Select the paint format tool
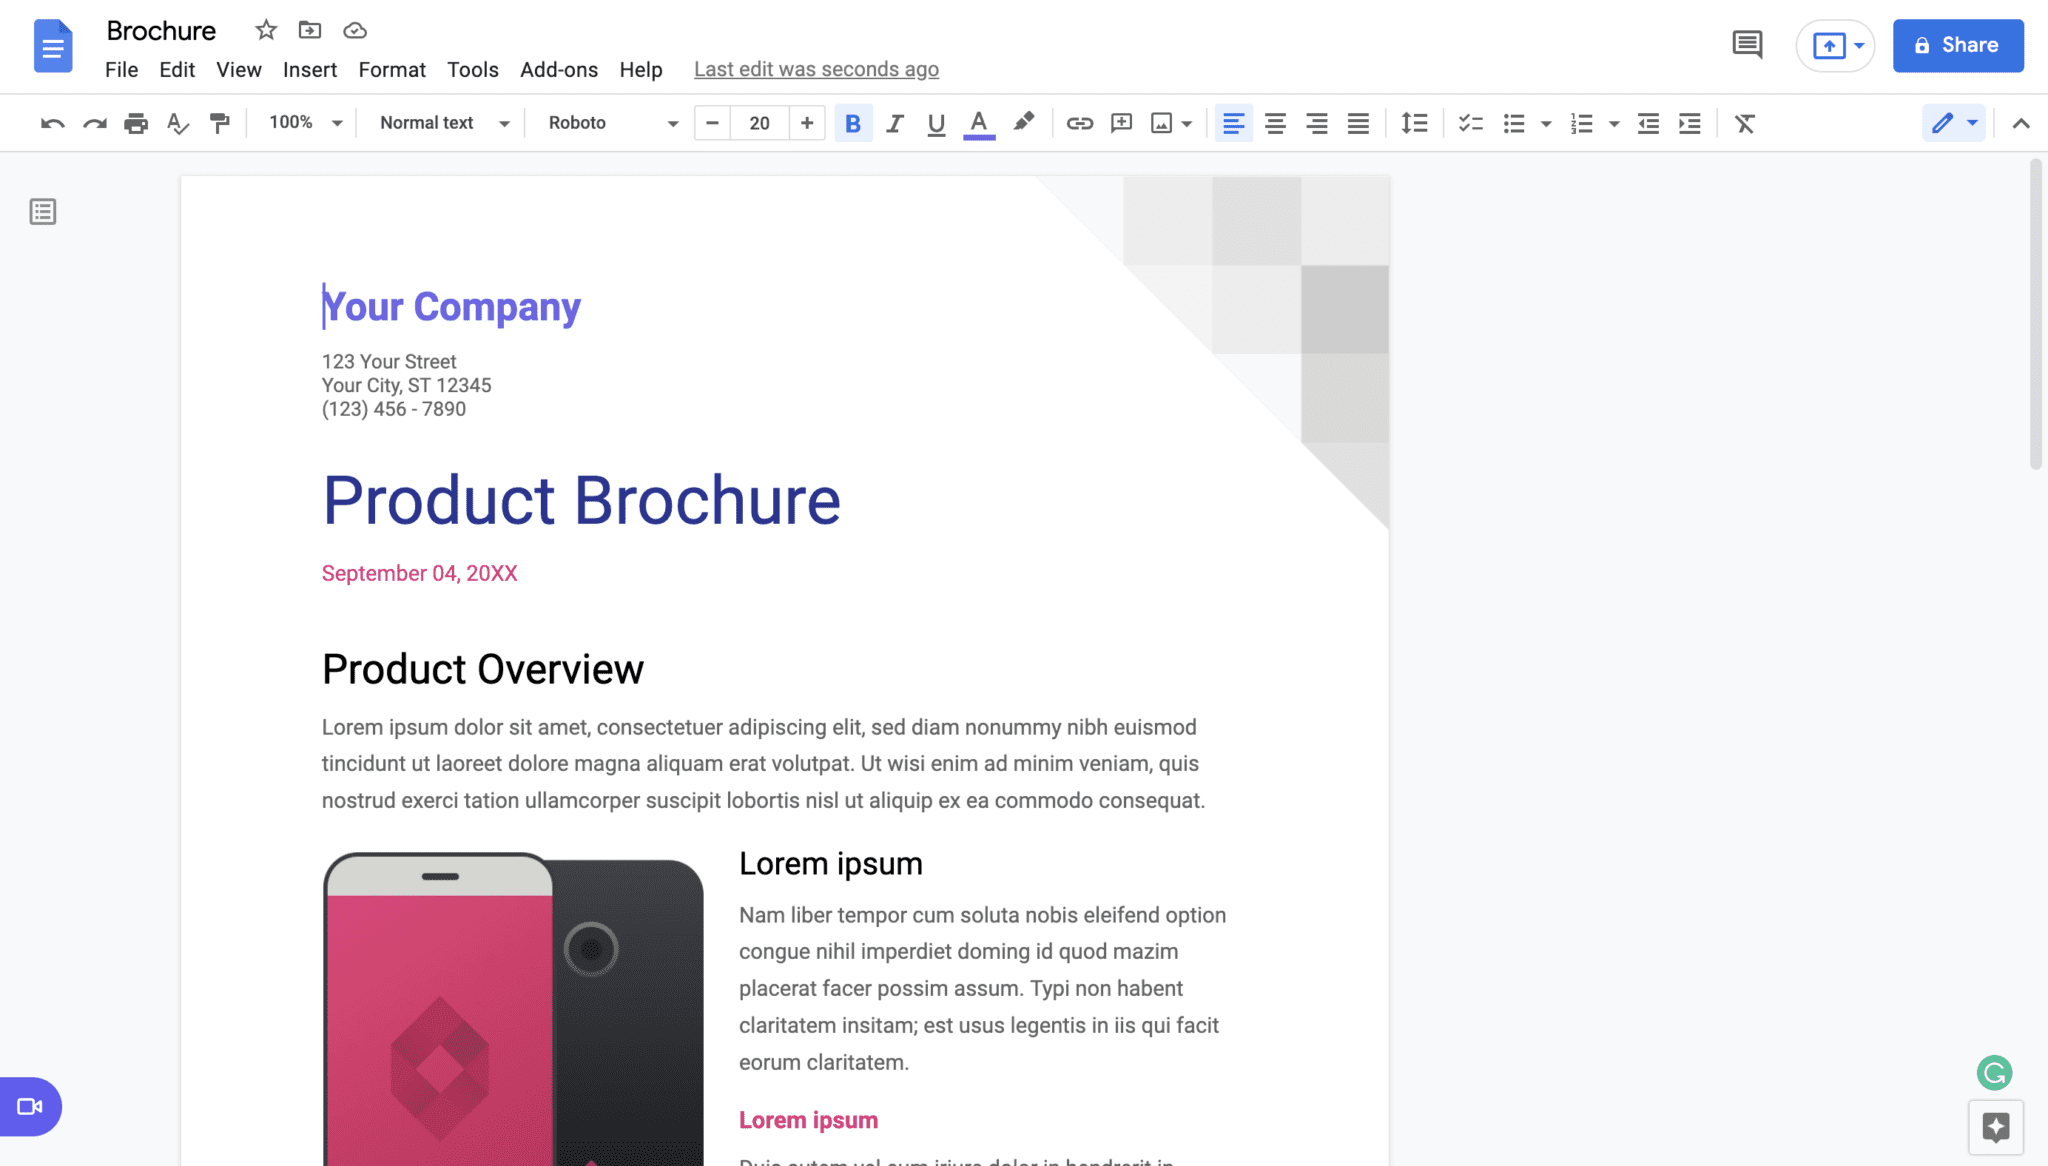The width and height of the screenshot is (2048, 1166). point(220,122)
